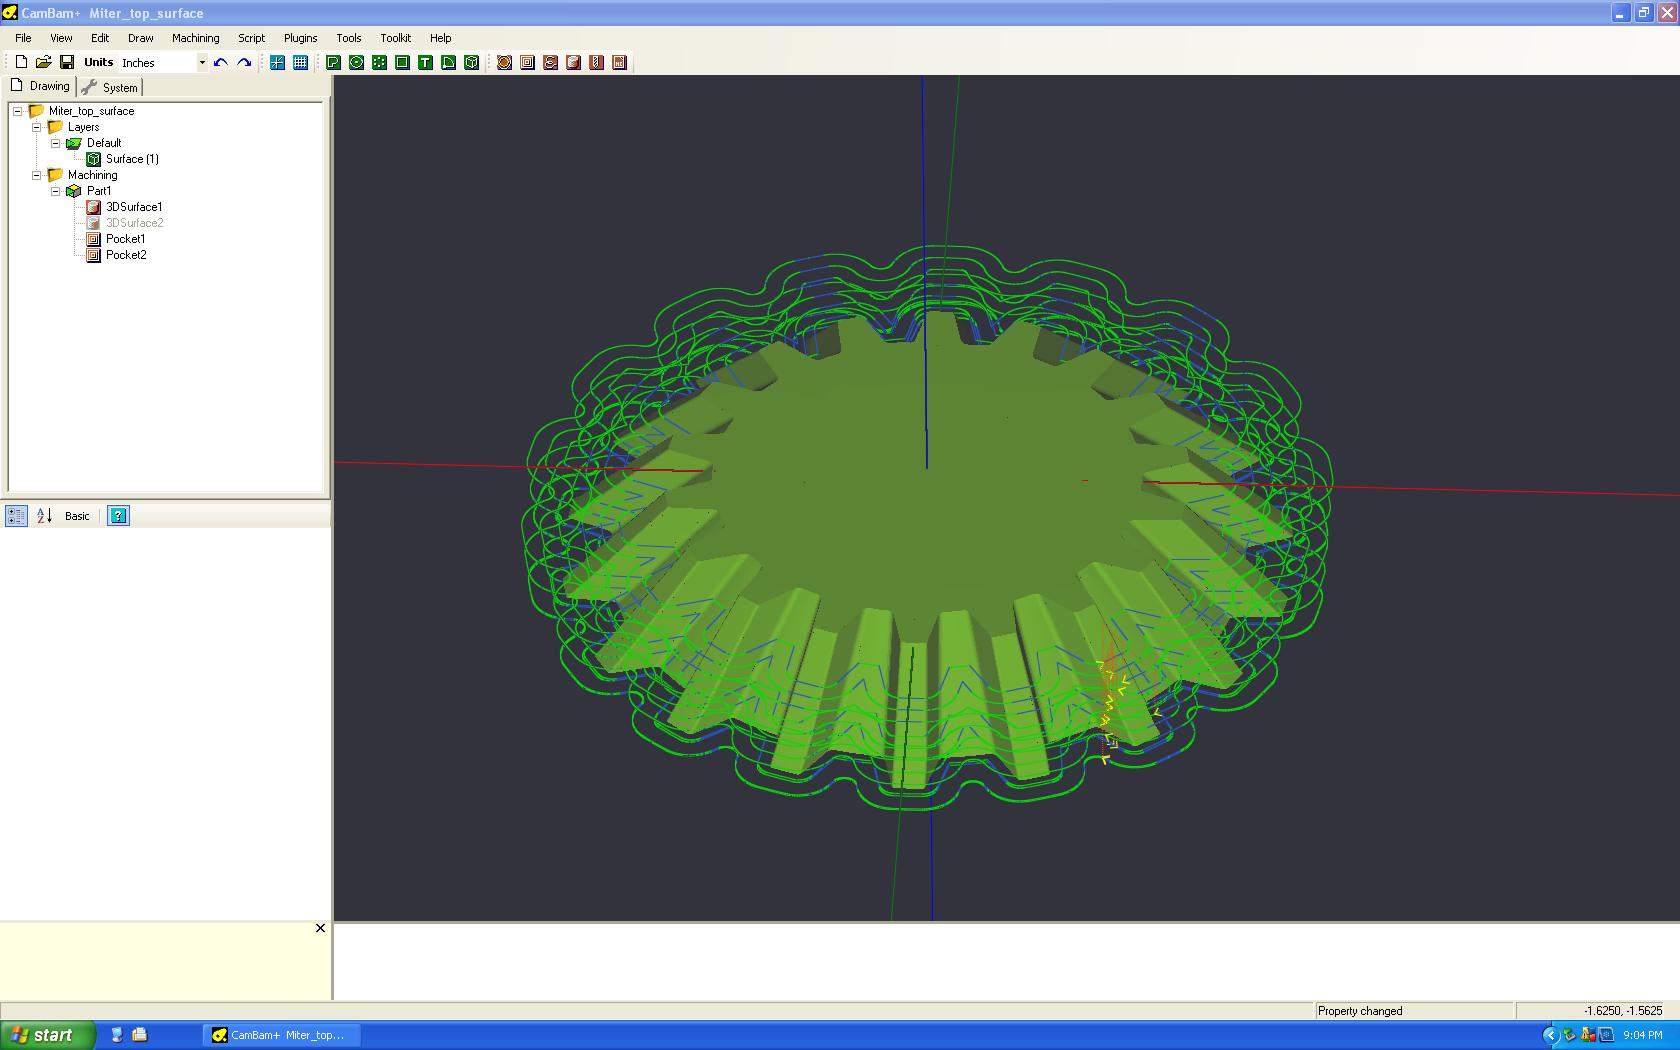Insert an NC file operation

coord(619,62)
